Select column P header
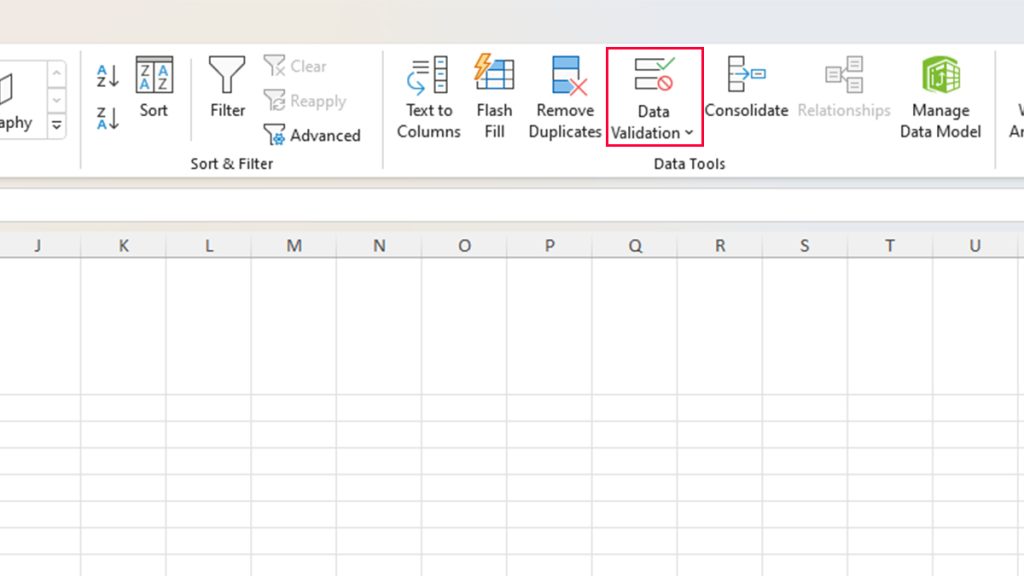Image resolution: width=1024 pixels, height=576 pixels. point(550,246)
